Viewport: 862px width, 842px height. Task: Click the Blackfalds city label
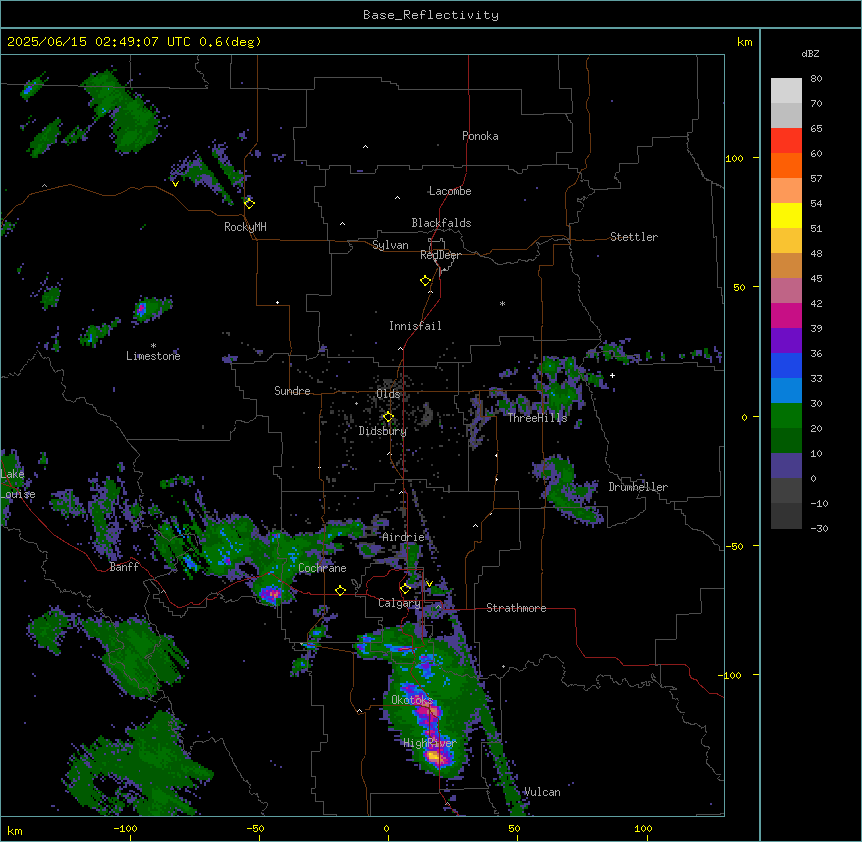pyautogui.click(x=441, y=223)
